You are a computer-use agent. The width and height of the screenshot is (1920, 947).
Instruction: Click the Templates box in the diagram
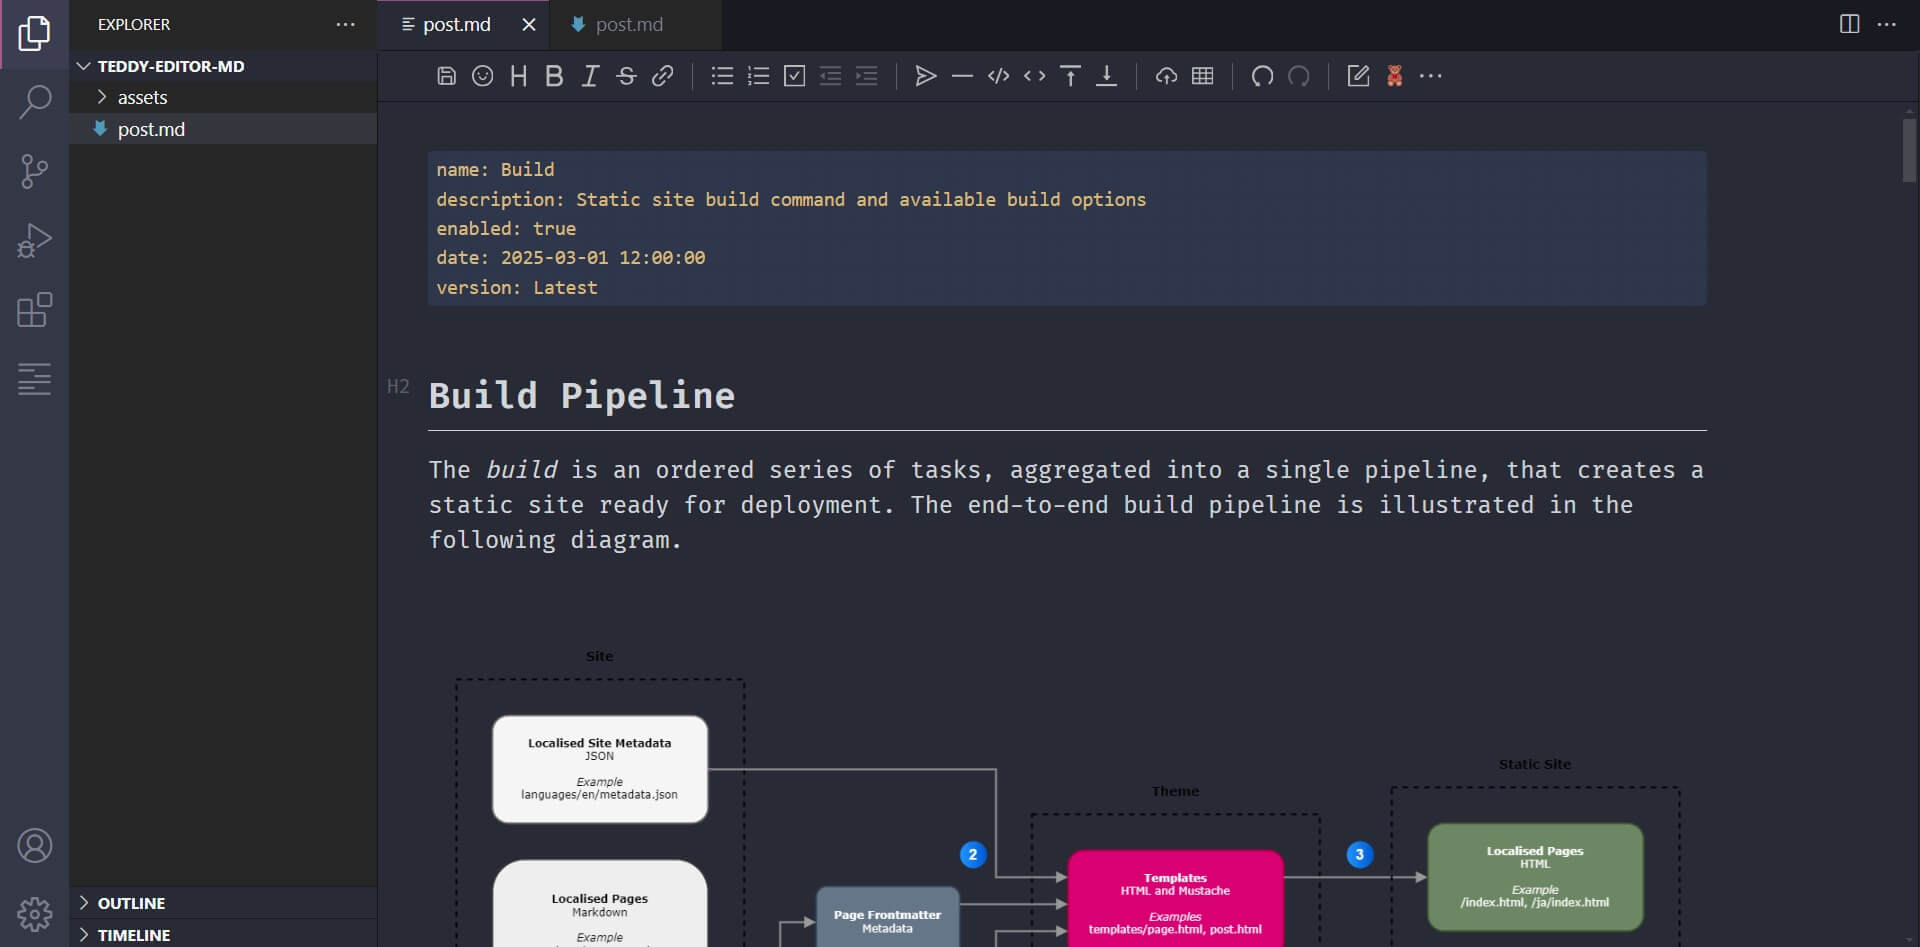tap(1175, 898)
